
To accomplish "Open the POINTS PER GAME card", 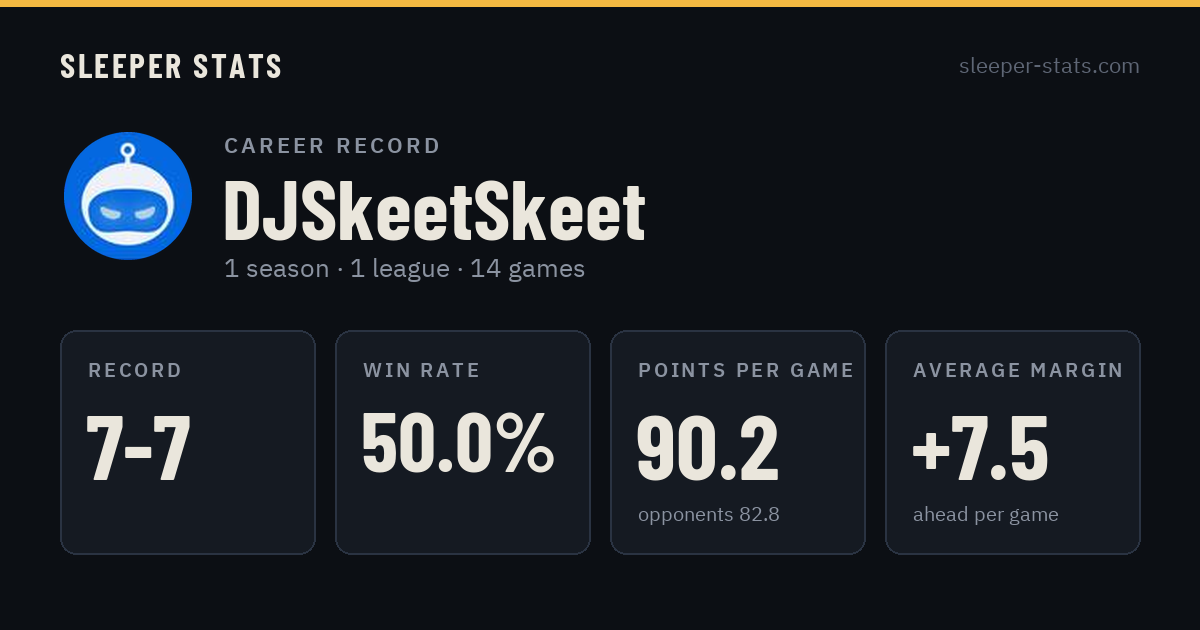I will tap(738, 442).
